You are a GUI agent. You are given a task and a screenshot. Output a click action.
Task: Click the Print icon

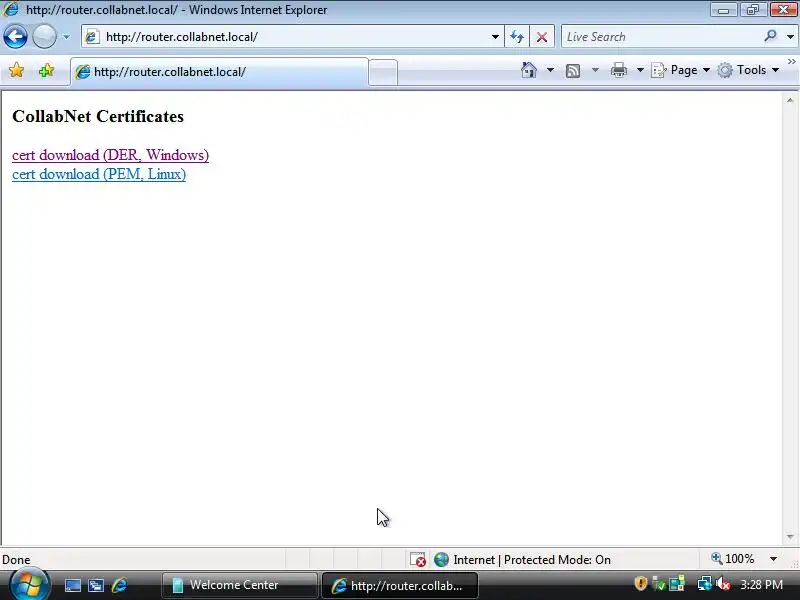click(619, 70)
